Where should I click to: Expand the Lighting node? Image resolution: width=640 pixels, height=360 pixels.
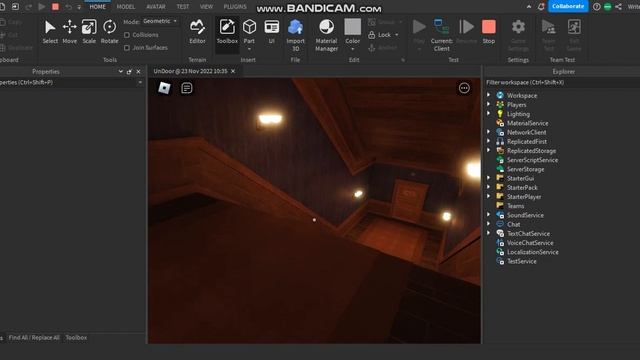[x=489, y=113]
